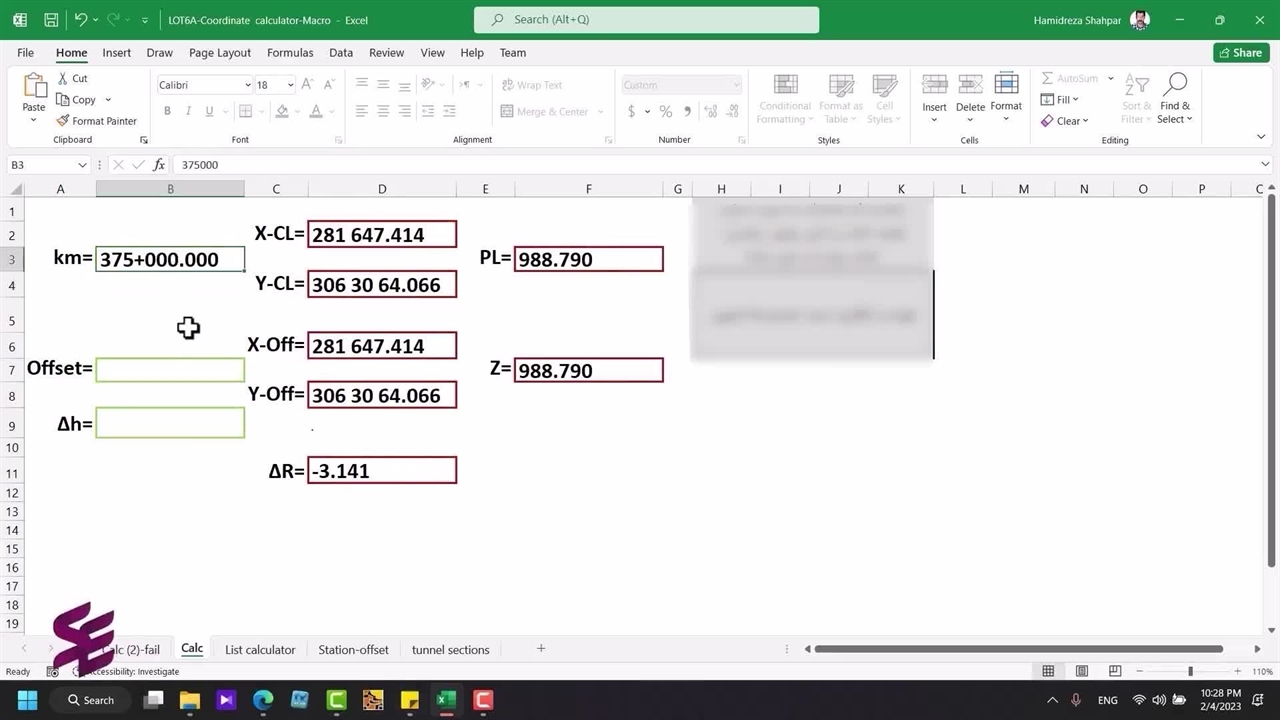The width and height of the screenshot is (1280, 720).
Task: Click the Insert Function fx icon
Action: (159, 165)
